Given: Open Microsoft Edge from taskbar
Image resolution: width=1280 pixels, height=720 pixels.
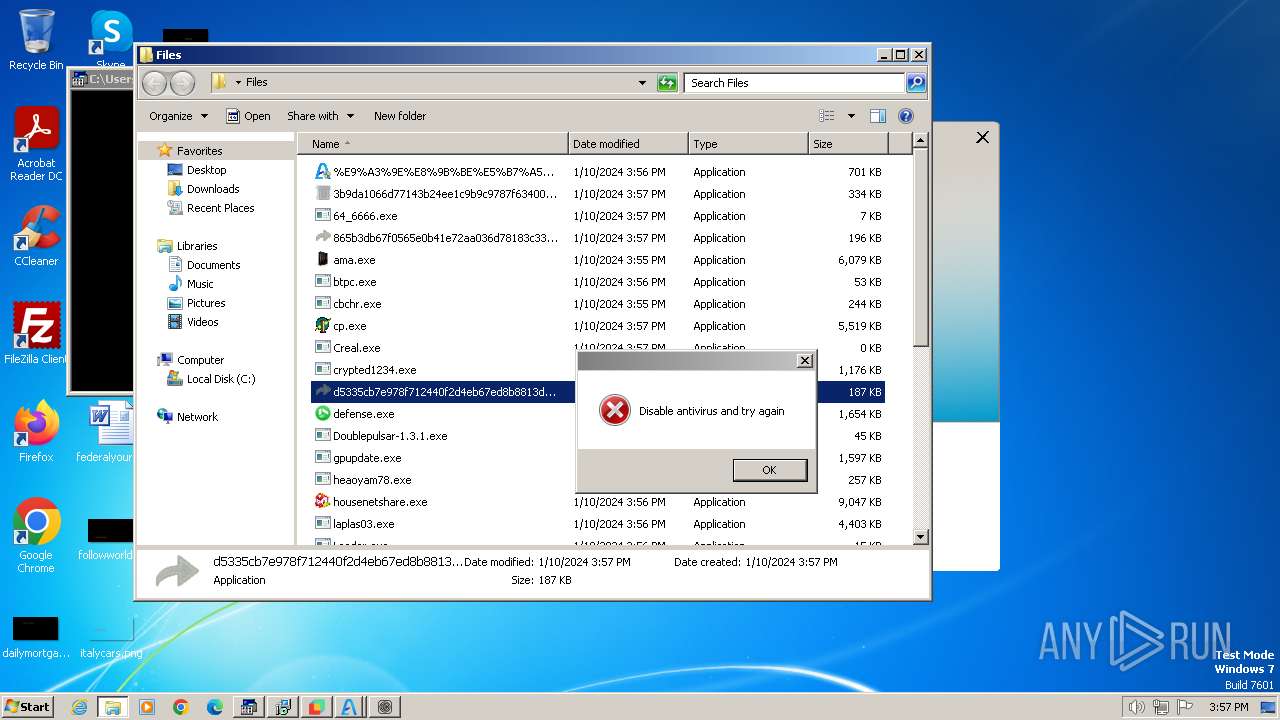Looking at the screenshot, I should (x=215, y=707).
